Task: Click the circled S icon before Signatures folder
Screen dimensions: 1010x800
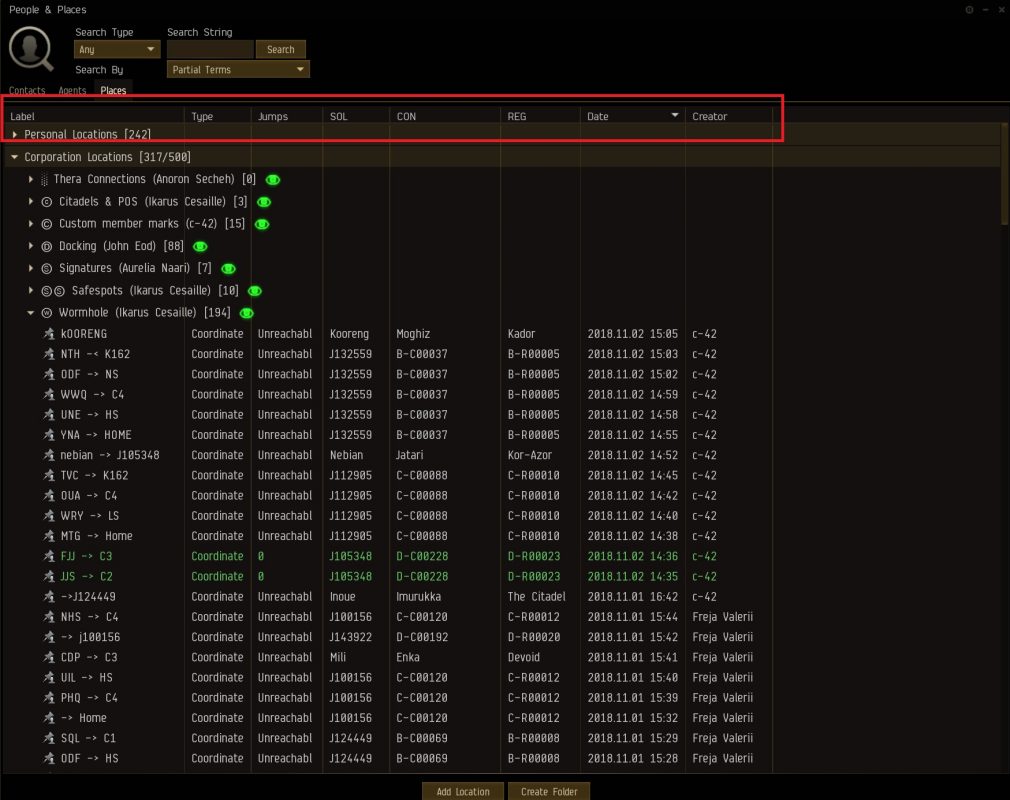Action: click(46, 269)
